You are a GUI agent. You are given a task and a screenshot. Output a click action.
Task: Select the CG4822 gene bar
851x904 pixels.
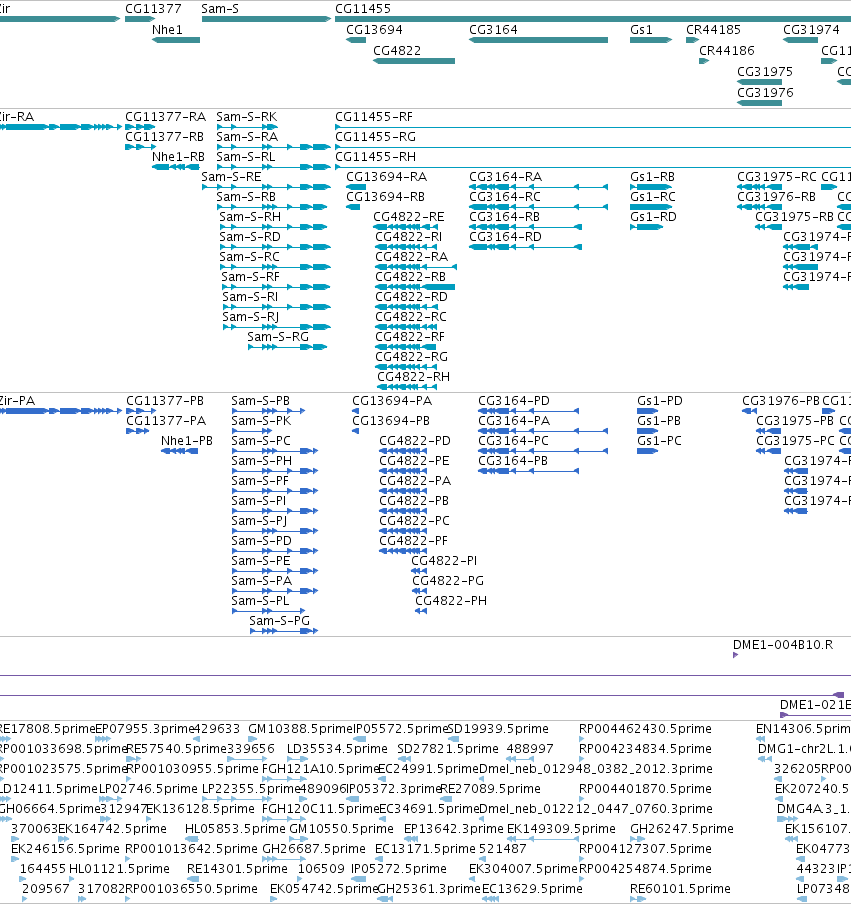[414, 61]
